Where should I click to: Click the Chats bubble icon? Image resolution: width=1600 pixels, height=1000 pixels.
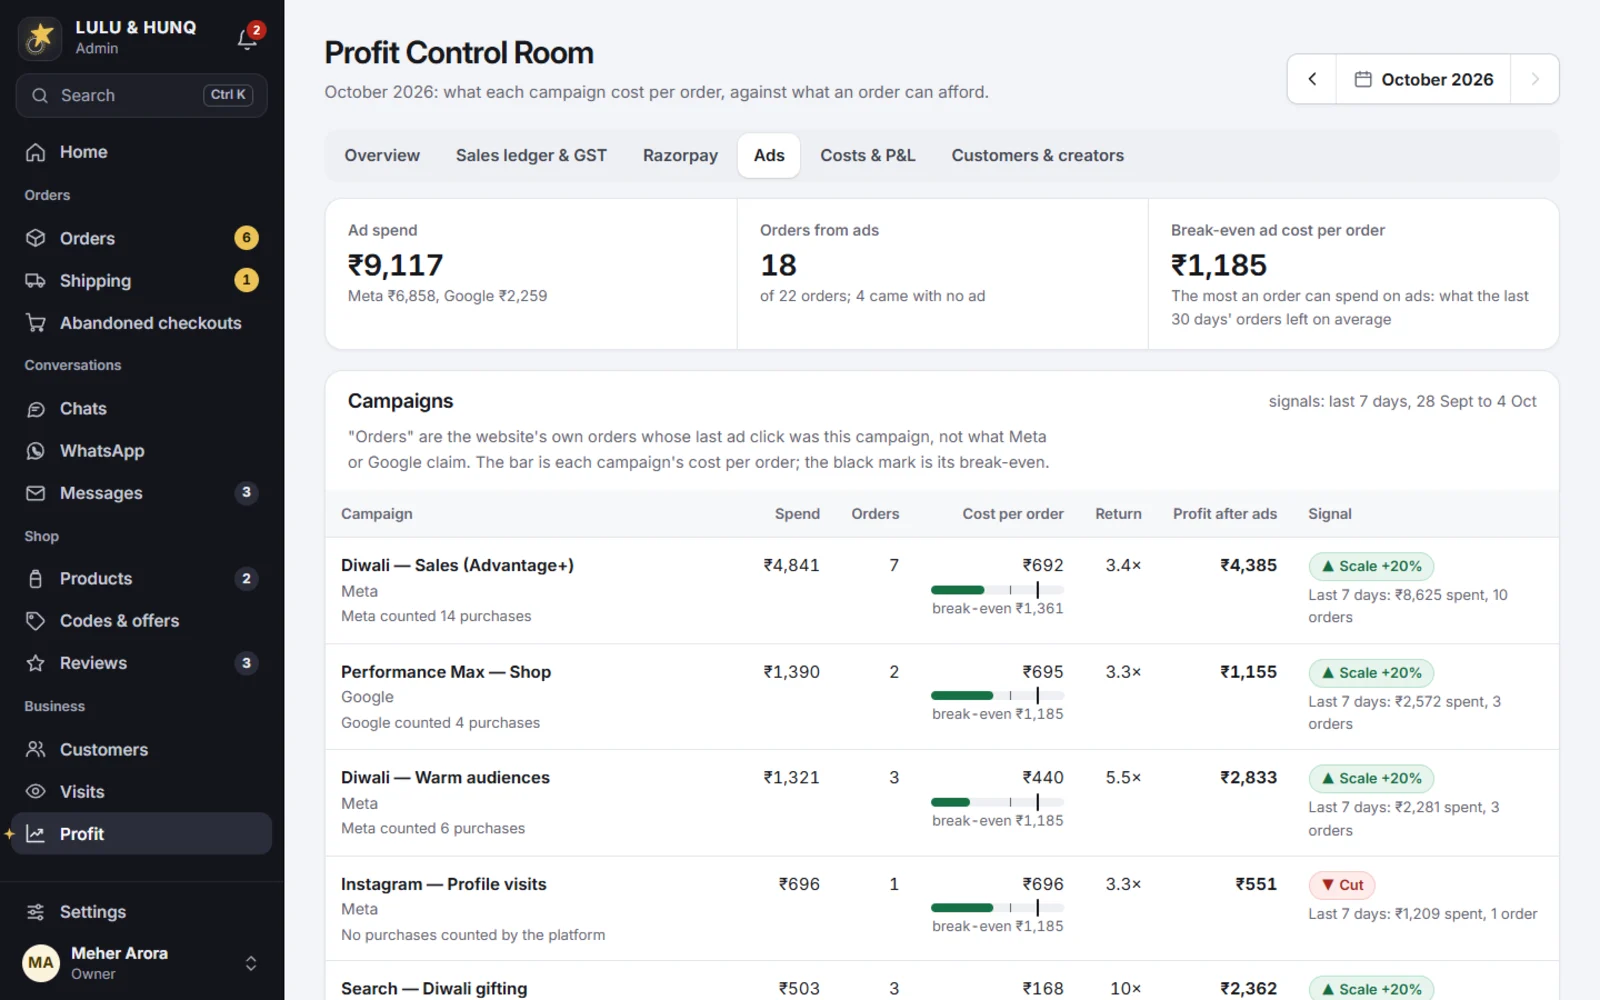pyautogui.click(x=36, y=409)
